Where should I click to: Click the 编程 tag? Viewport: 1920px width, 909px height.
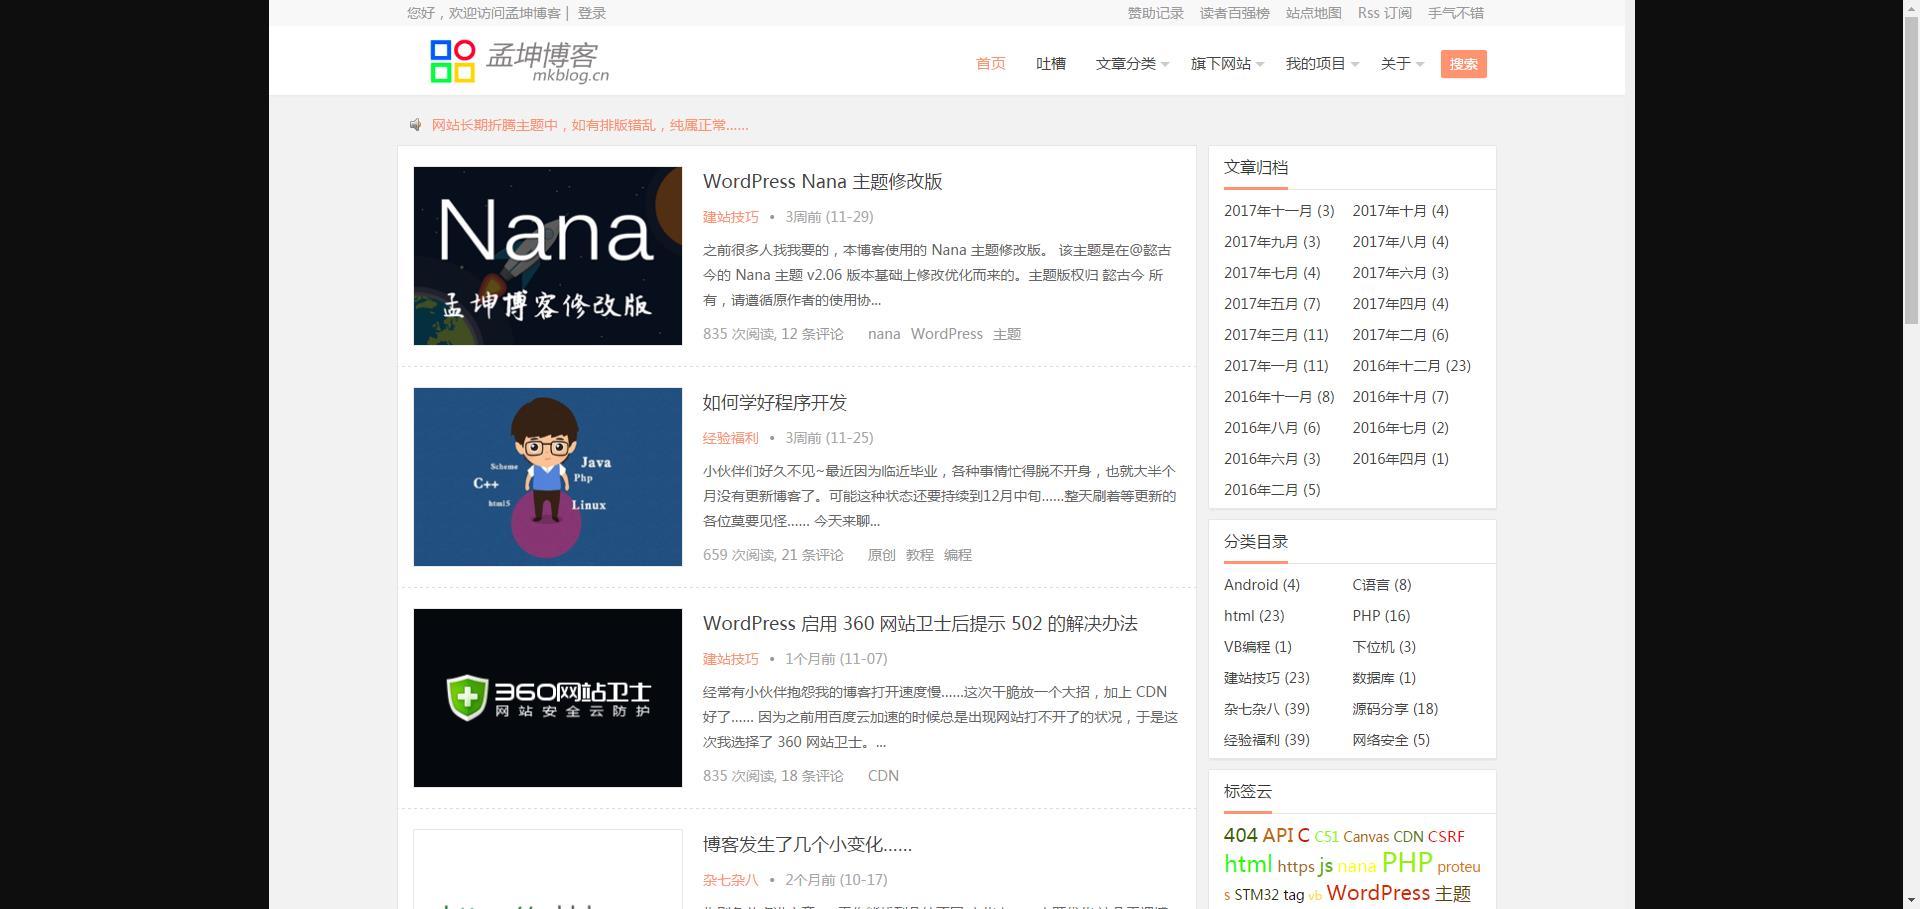point(957,555)
